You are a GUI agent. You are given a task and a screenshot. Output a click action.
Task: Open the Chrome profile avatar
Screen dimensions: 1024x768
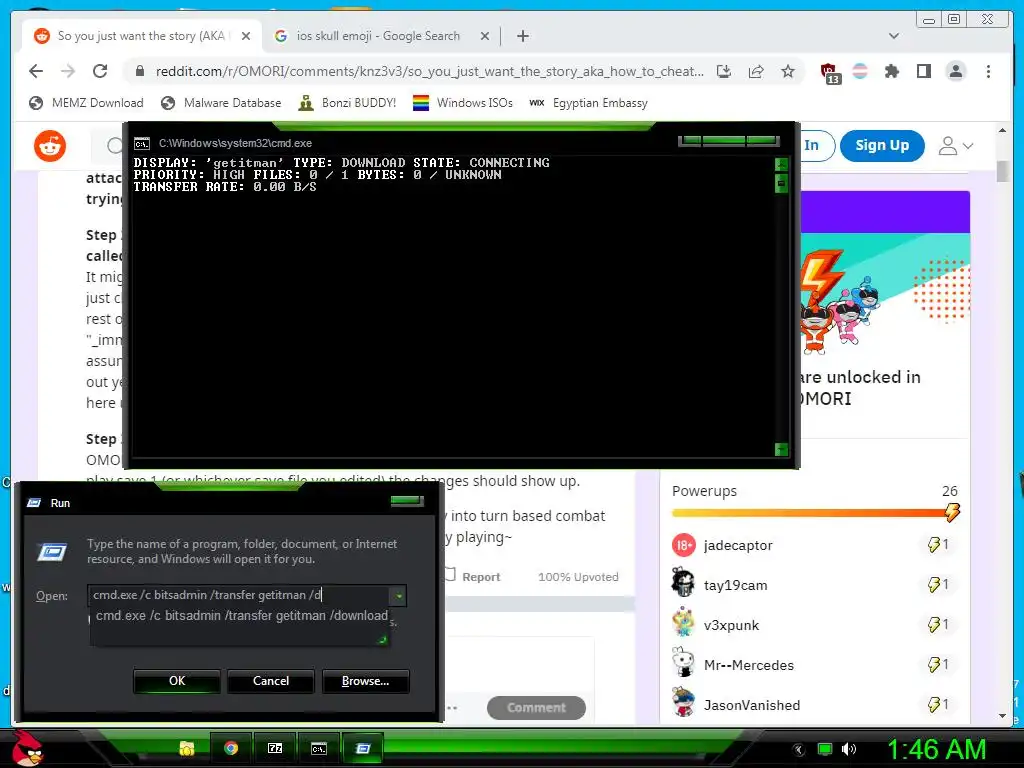pyautogui.click(x=955, y=71)
